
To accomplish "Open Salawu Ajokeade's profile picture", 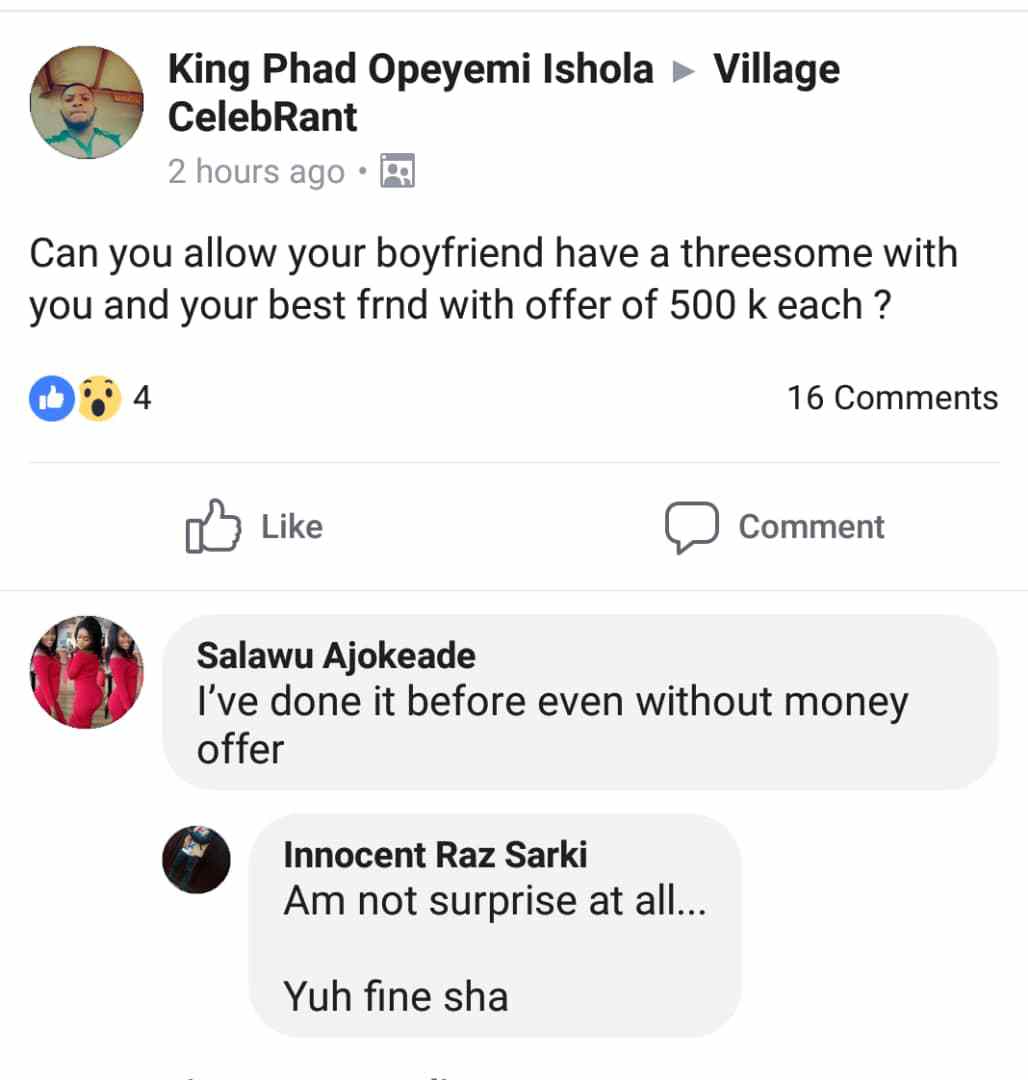I will [x=87, y=671].
